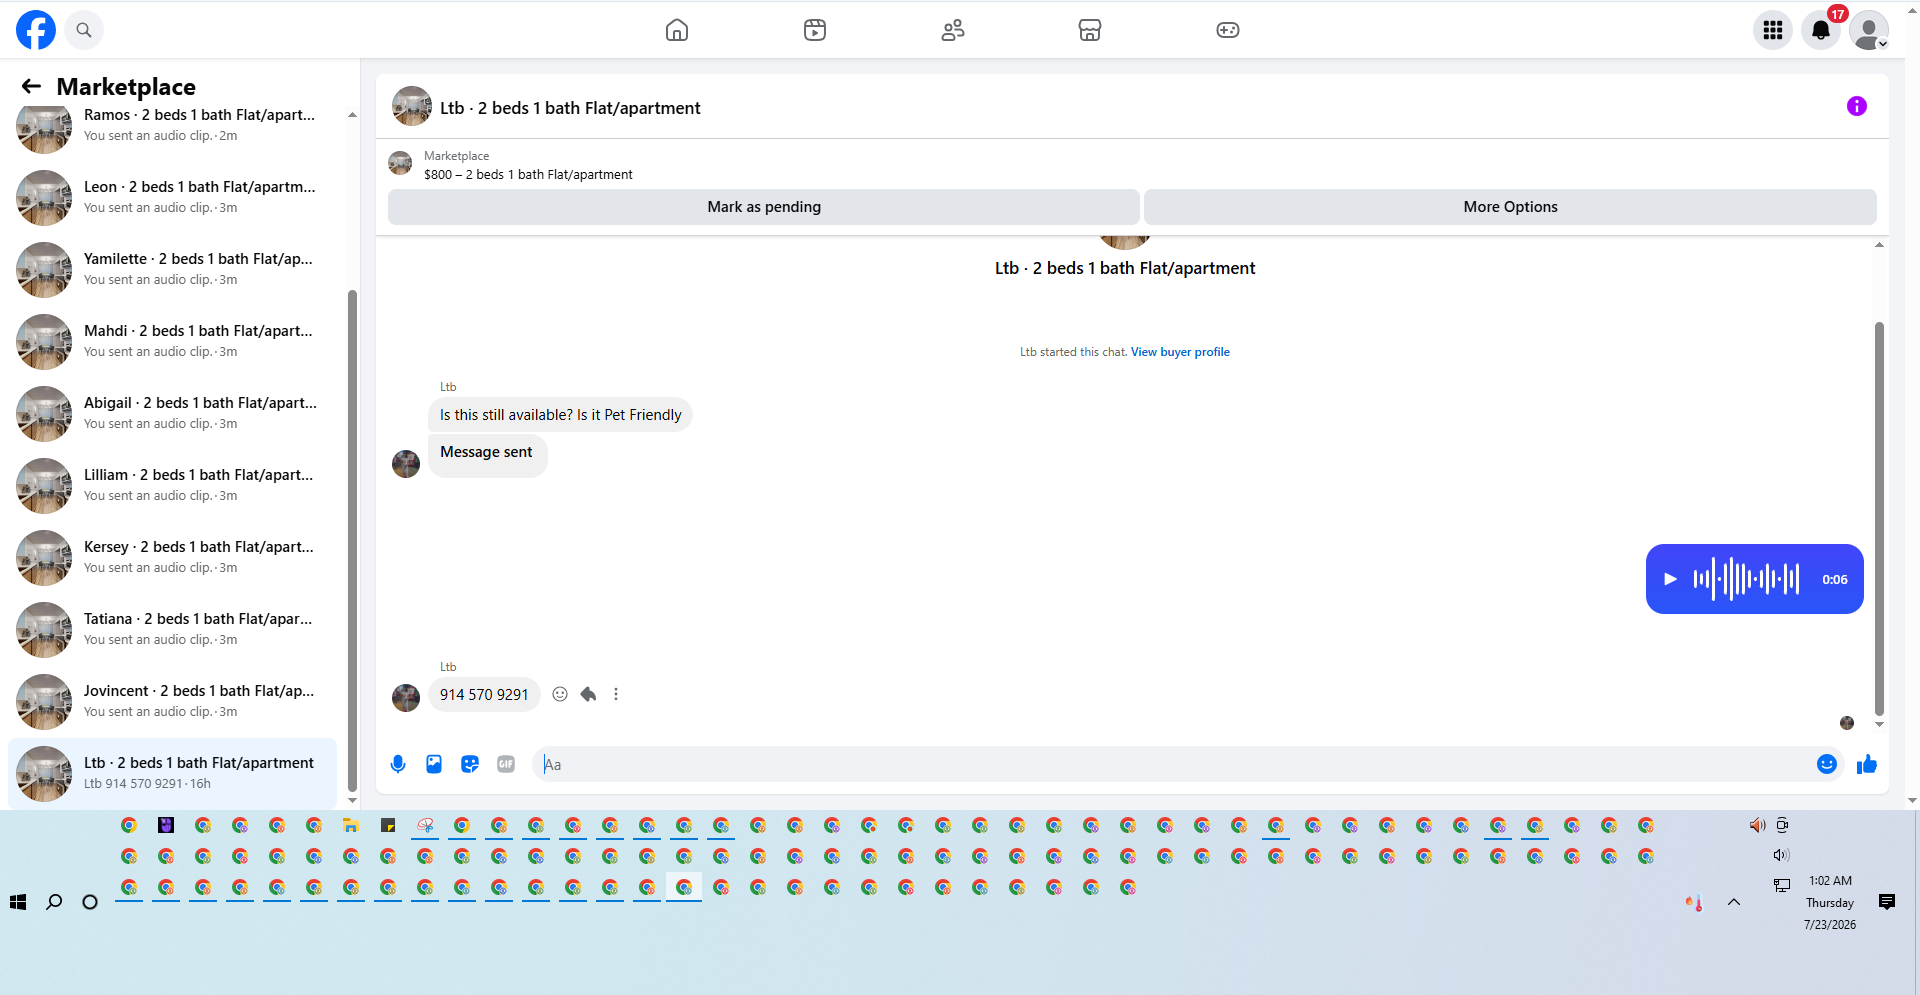Screen dimensions: 1920x995
Task: Click the conversation list scroll-up arrow
Action: point(352,115)
